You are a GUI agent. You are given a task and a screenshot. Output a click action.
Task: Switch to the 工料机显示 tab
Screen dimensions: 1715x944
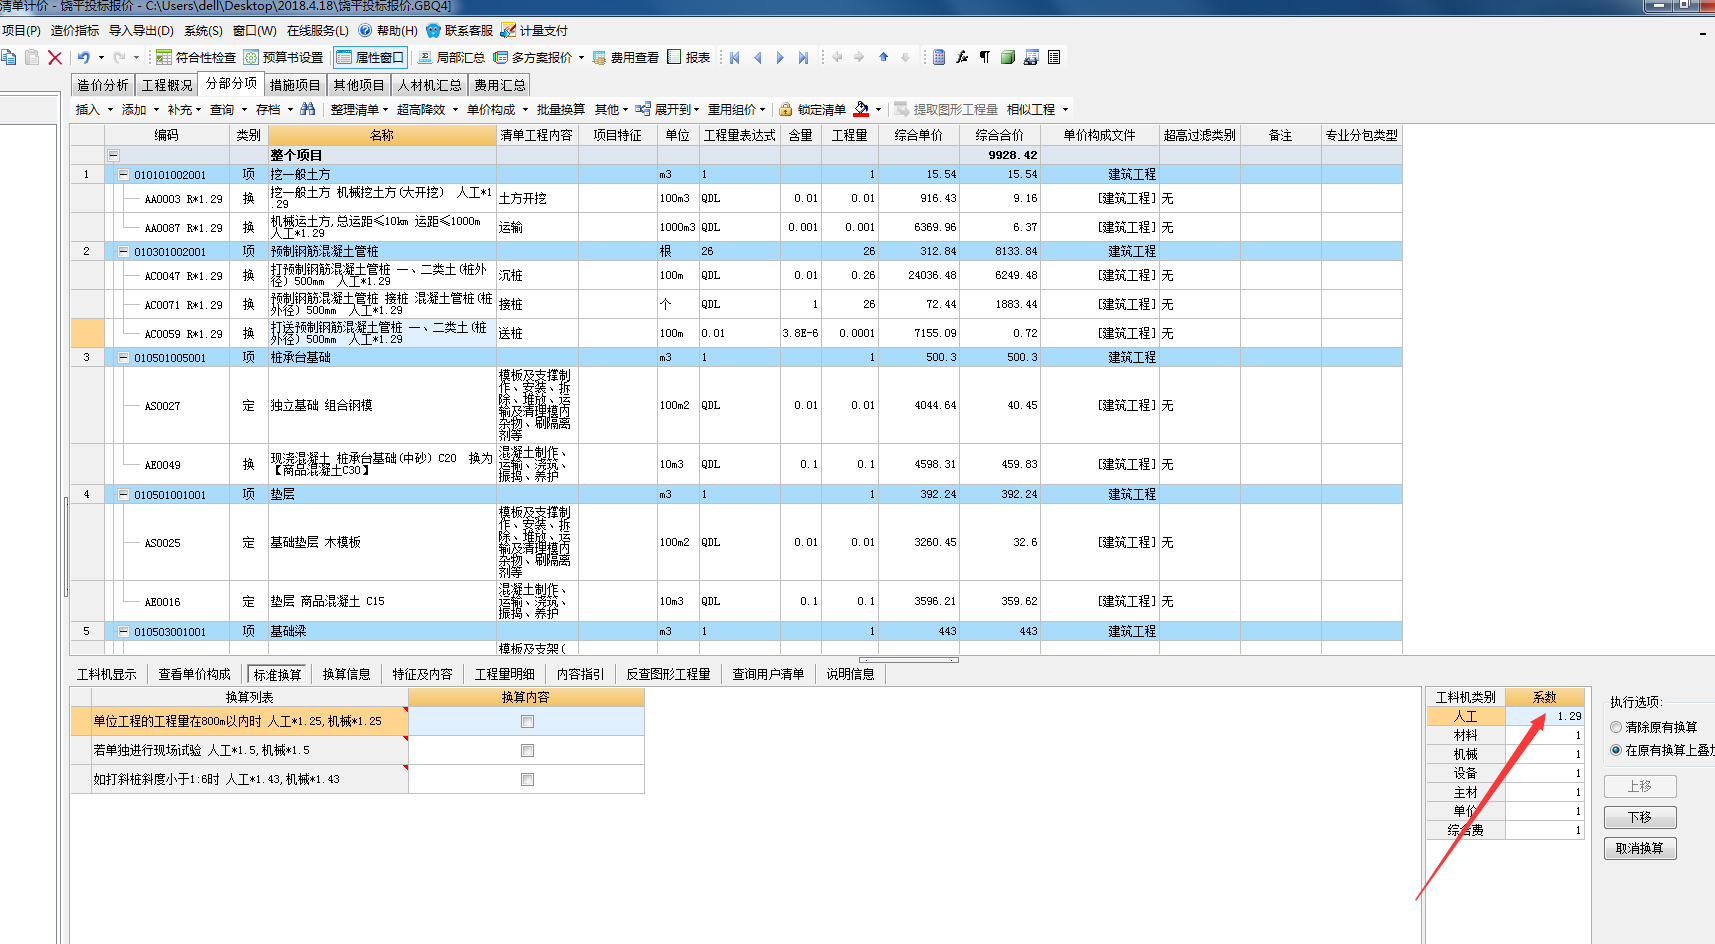107,674
